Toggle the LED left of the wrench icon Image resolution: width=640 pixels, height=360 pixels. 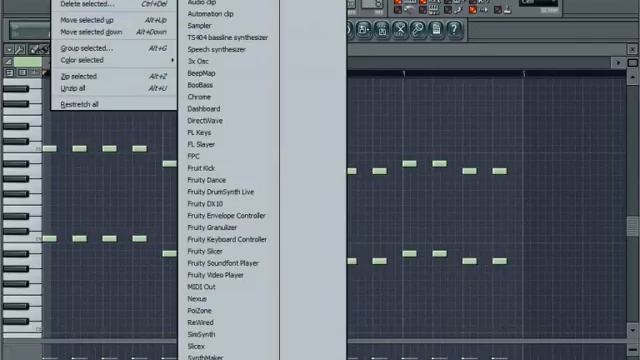pyautogui.click(x=448, y=10)
